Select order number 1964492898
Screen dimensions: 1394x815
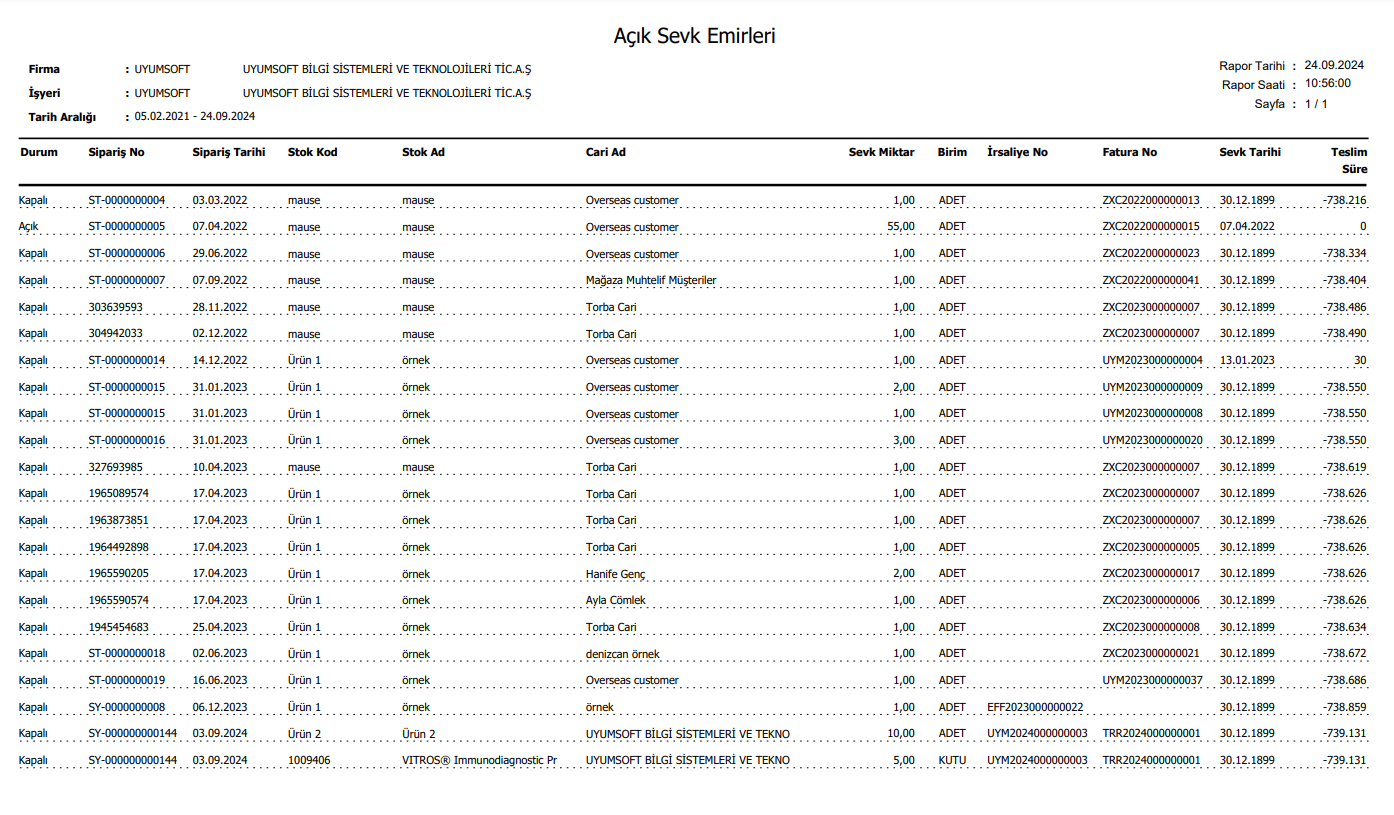[x=118, y=547]
